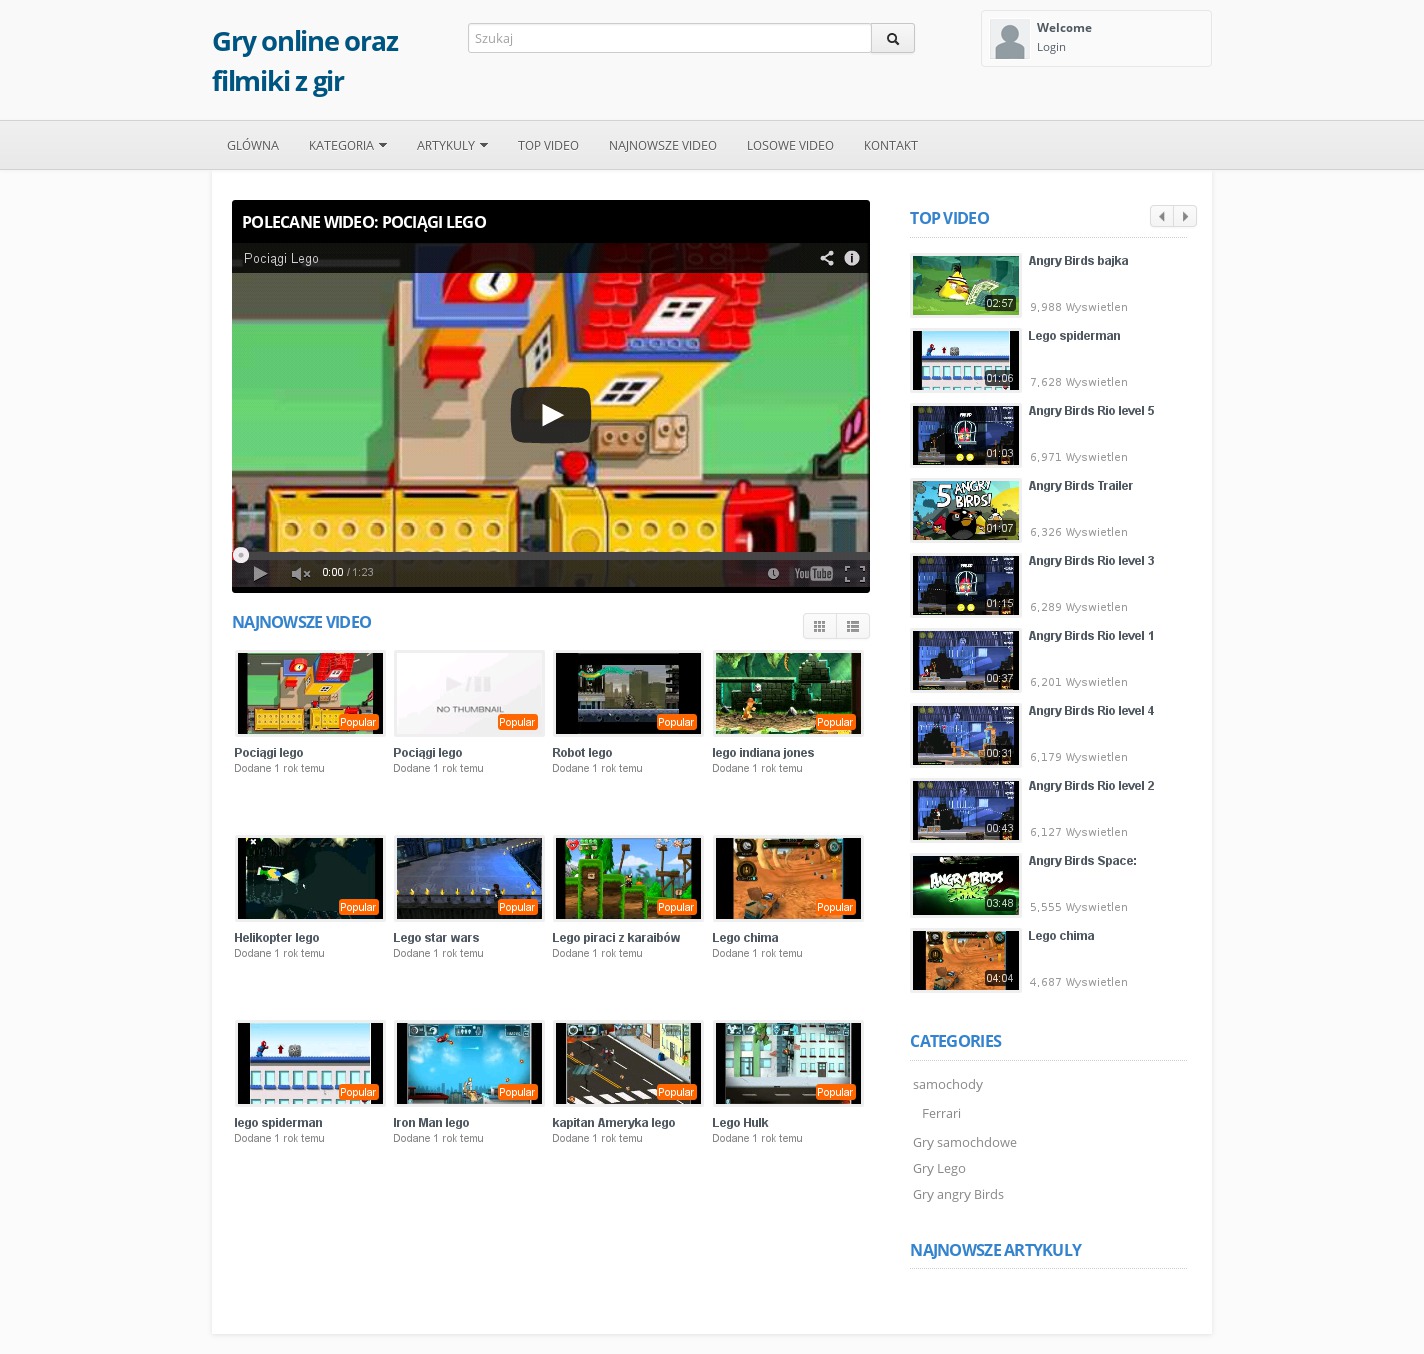Viewport: 1424px width, 1354px height.
Task: Open the Top Video menu item
Action: [x=548, y=146]
